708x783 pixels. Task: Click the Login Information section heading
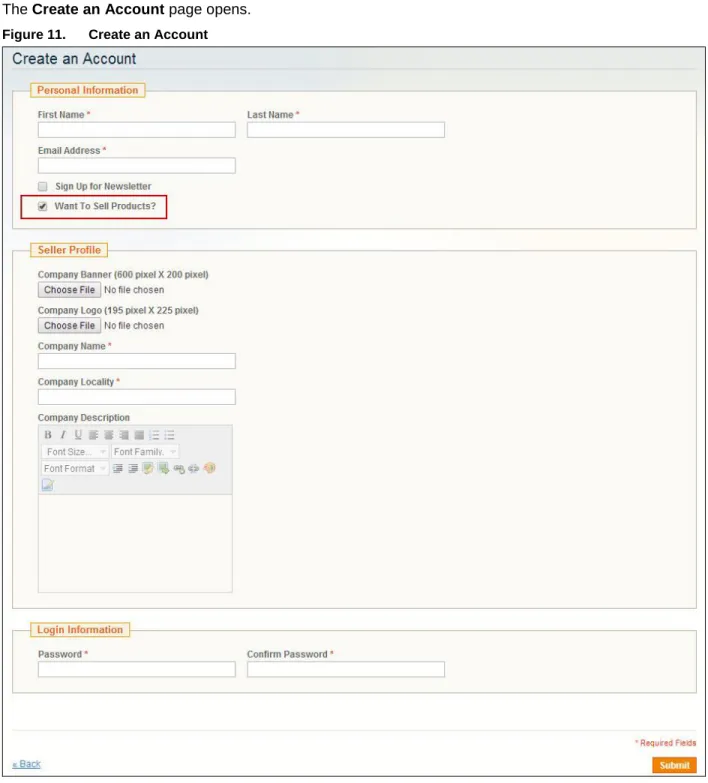tap(80, 630)
